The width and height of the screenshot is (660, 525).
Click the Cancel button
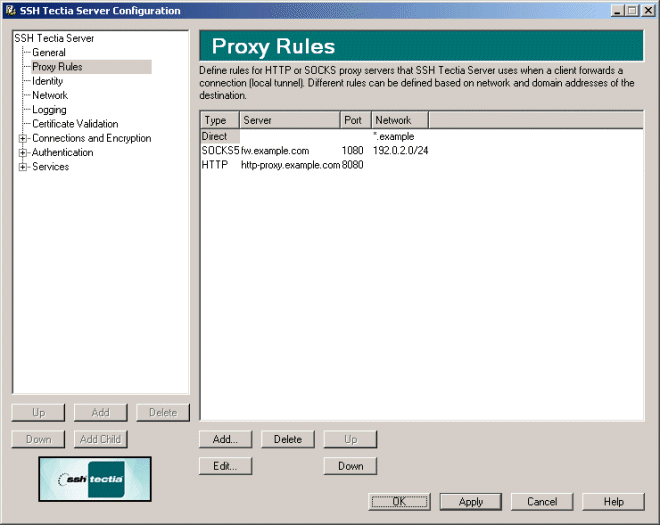[542, 502]
